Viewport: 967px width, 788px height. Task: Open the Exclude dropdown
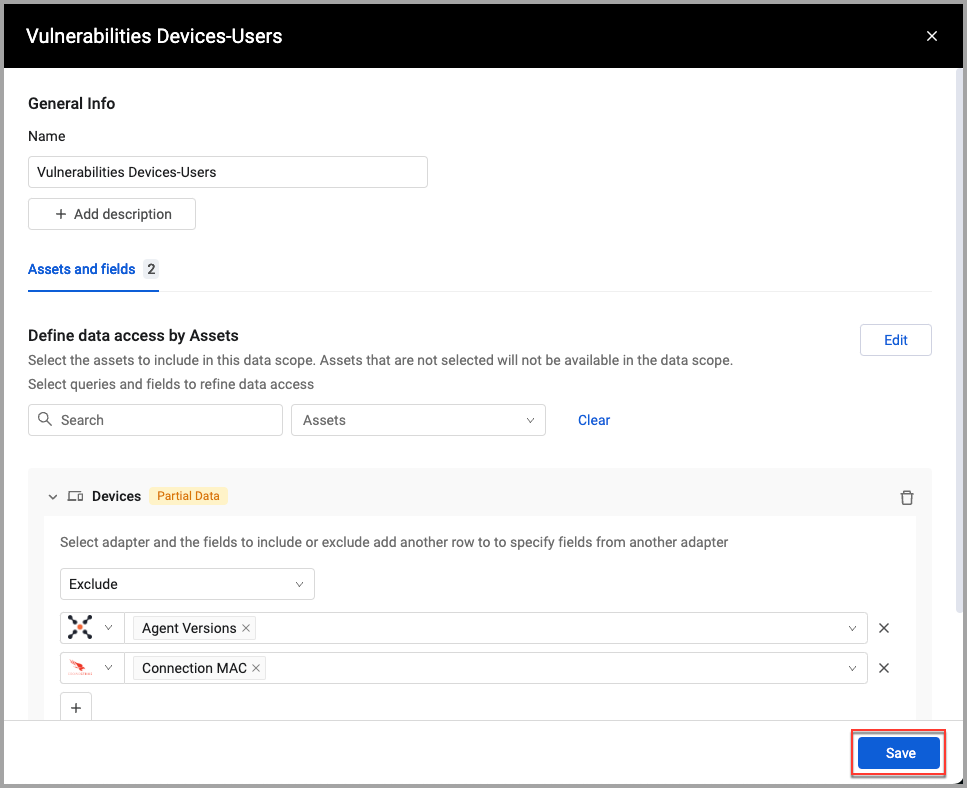[187, 584]
